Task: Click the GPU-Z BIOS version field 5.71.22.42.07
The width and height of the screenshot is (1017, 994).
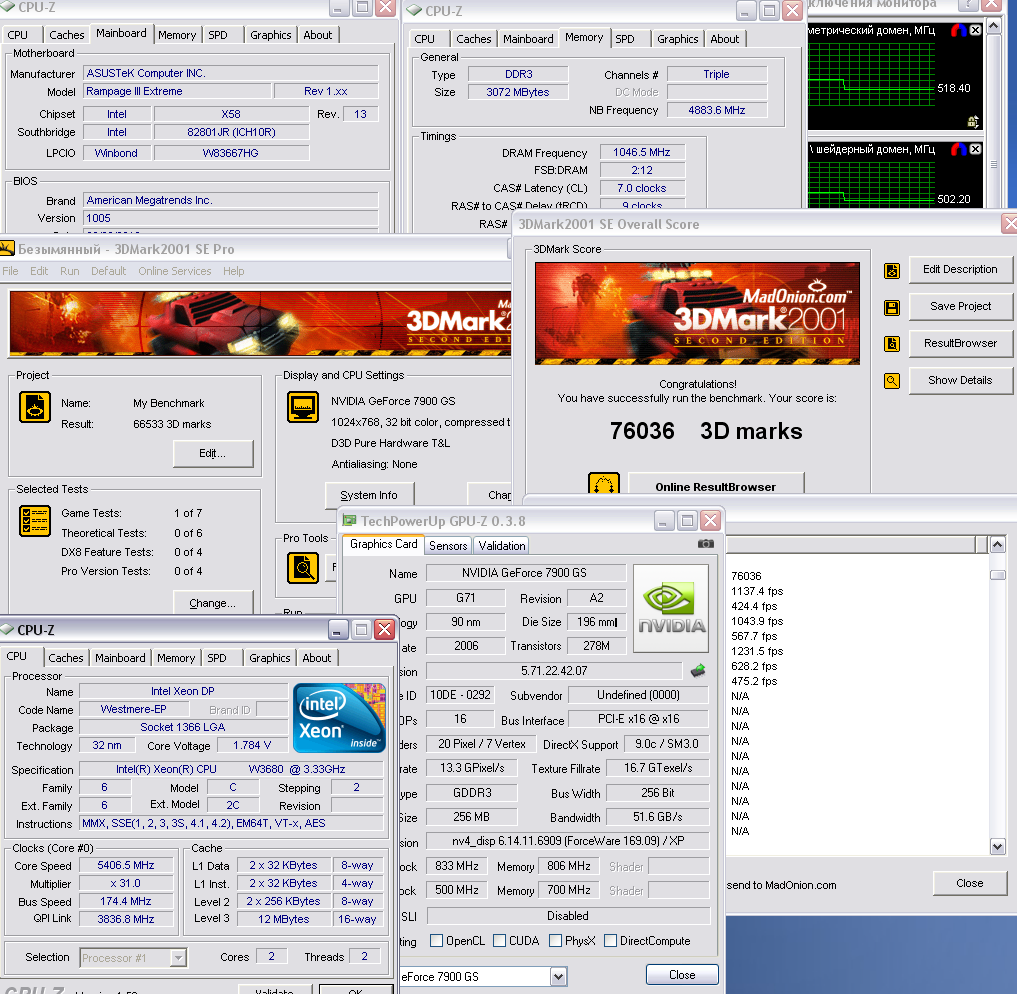Action: [555, 671]
